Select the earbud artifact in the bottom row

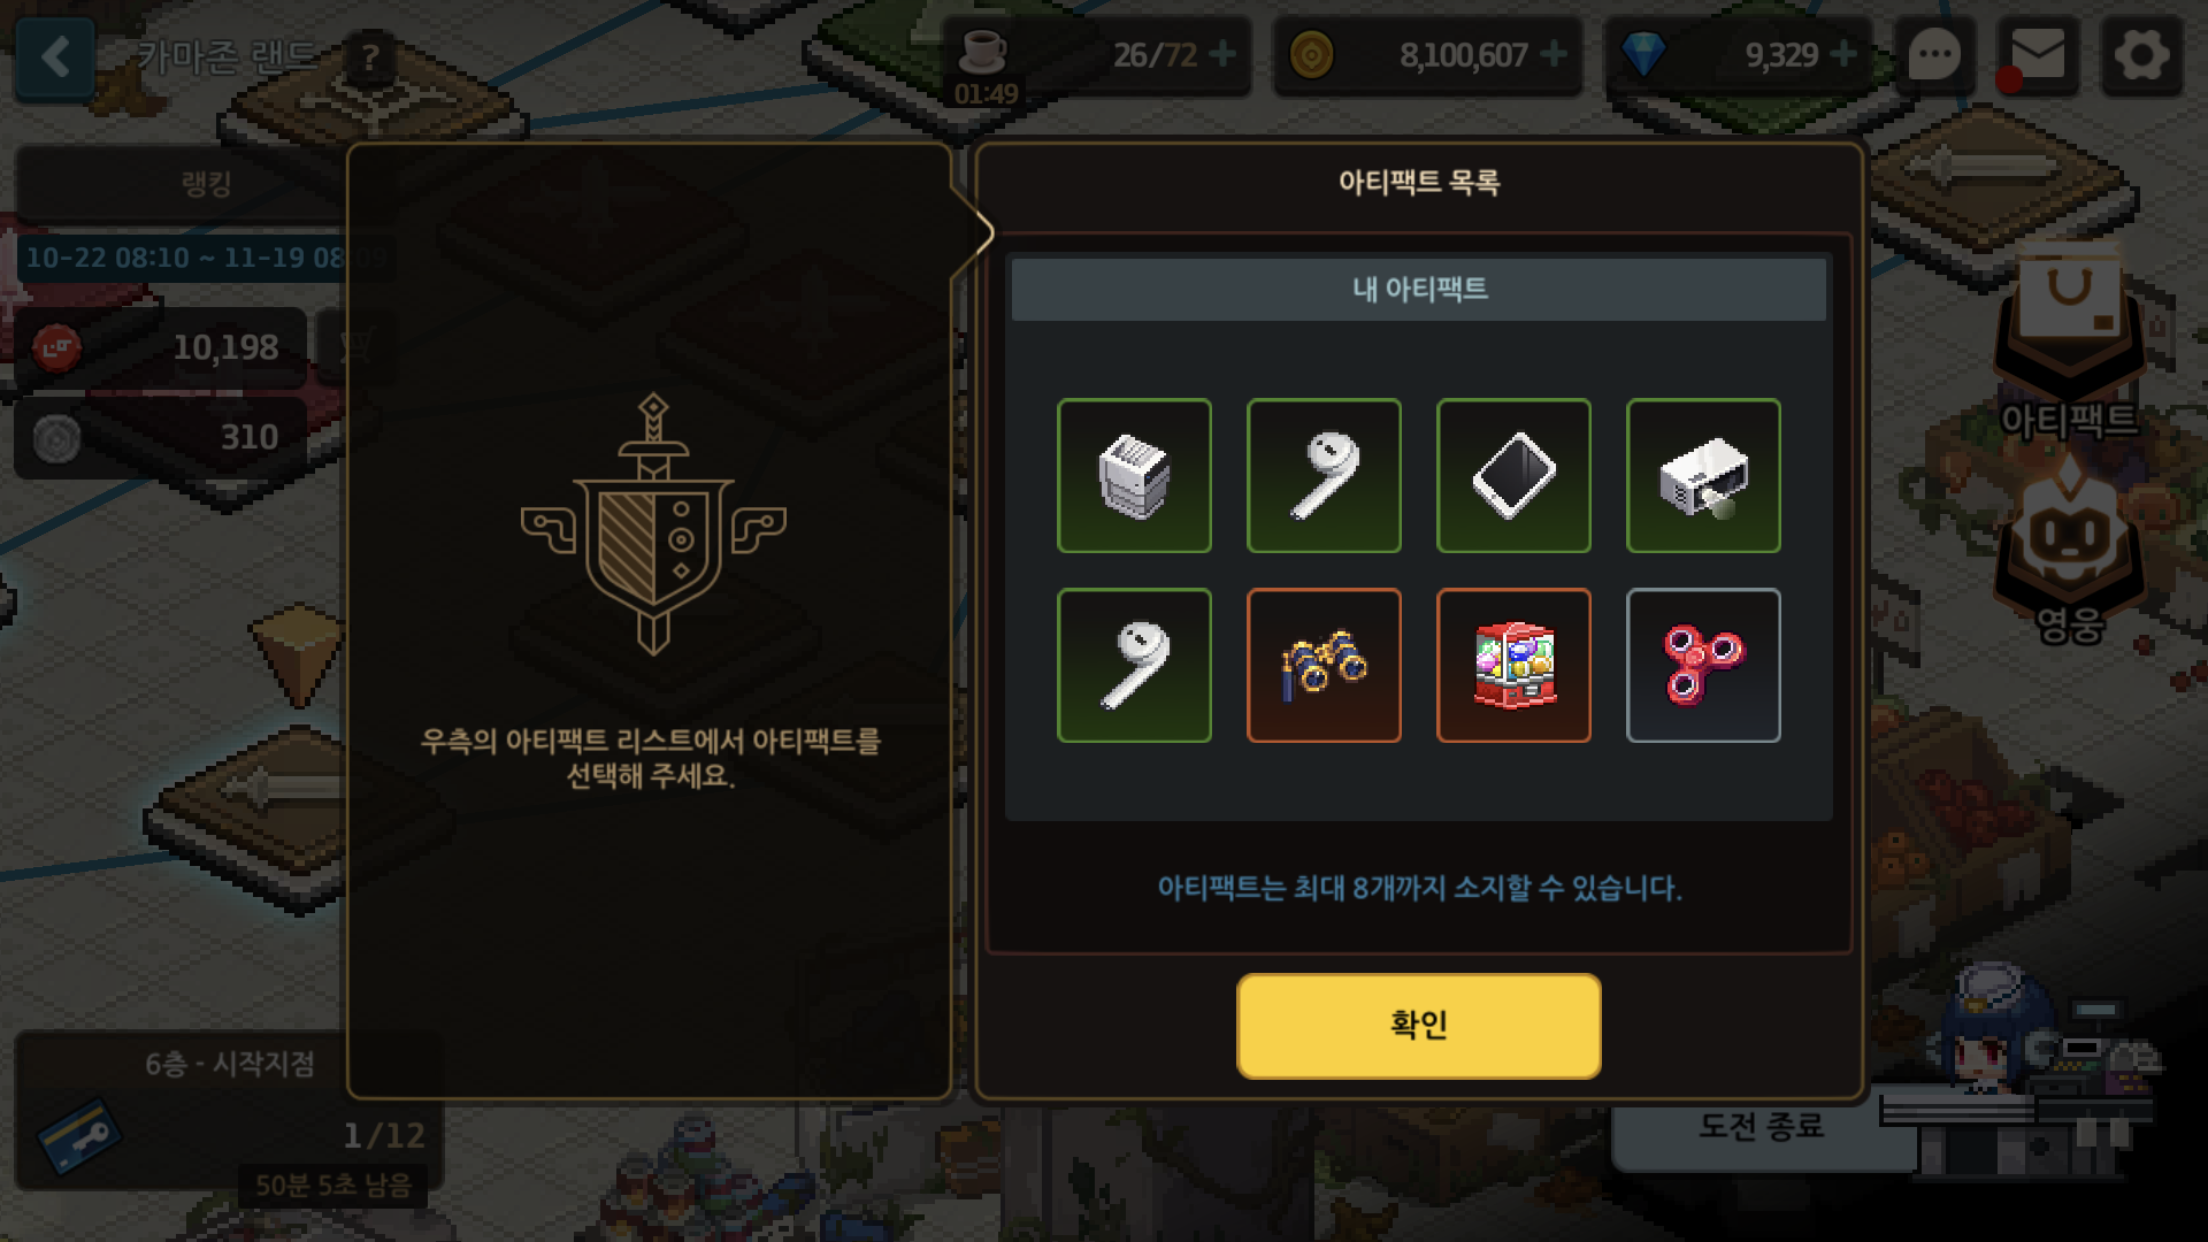(1134, 665)
